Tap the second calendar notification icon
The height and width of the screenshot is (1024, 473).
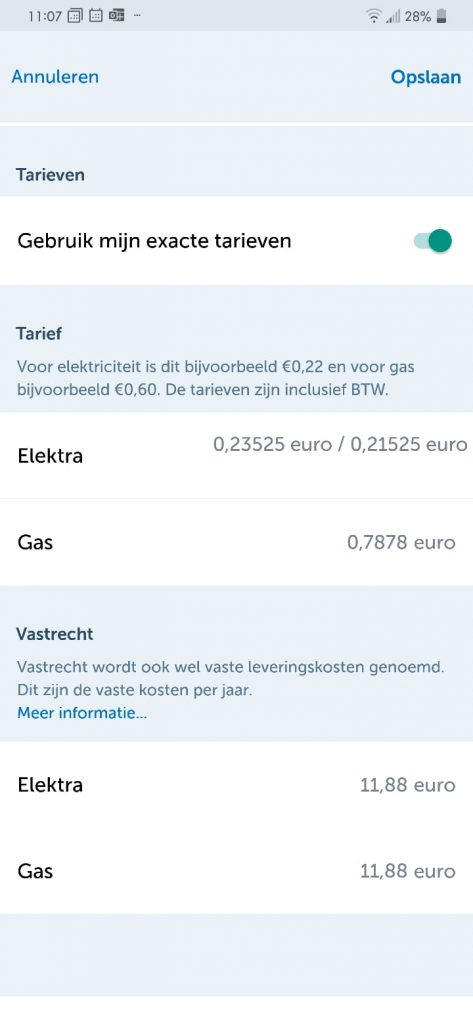click(x=95, y=16)
